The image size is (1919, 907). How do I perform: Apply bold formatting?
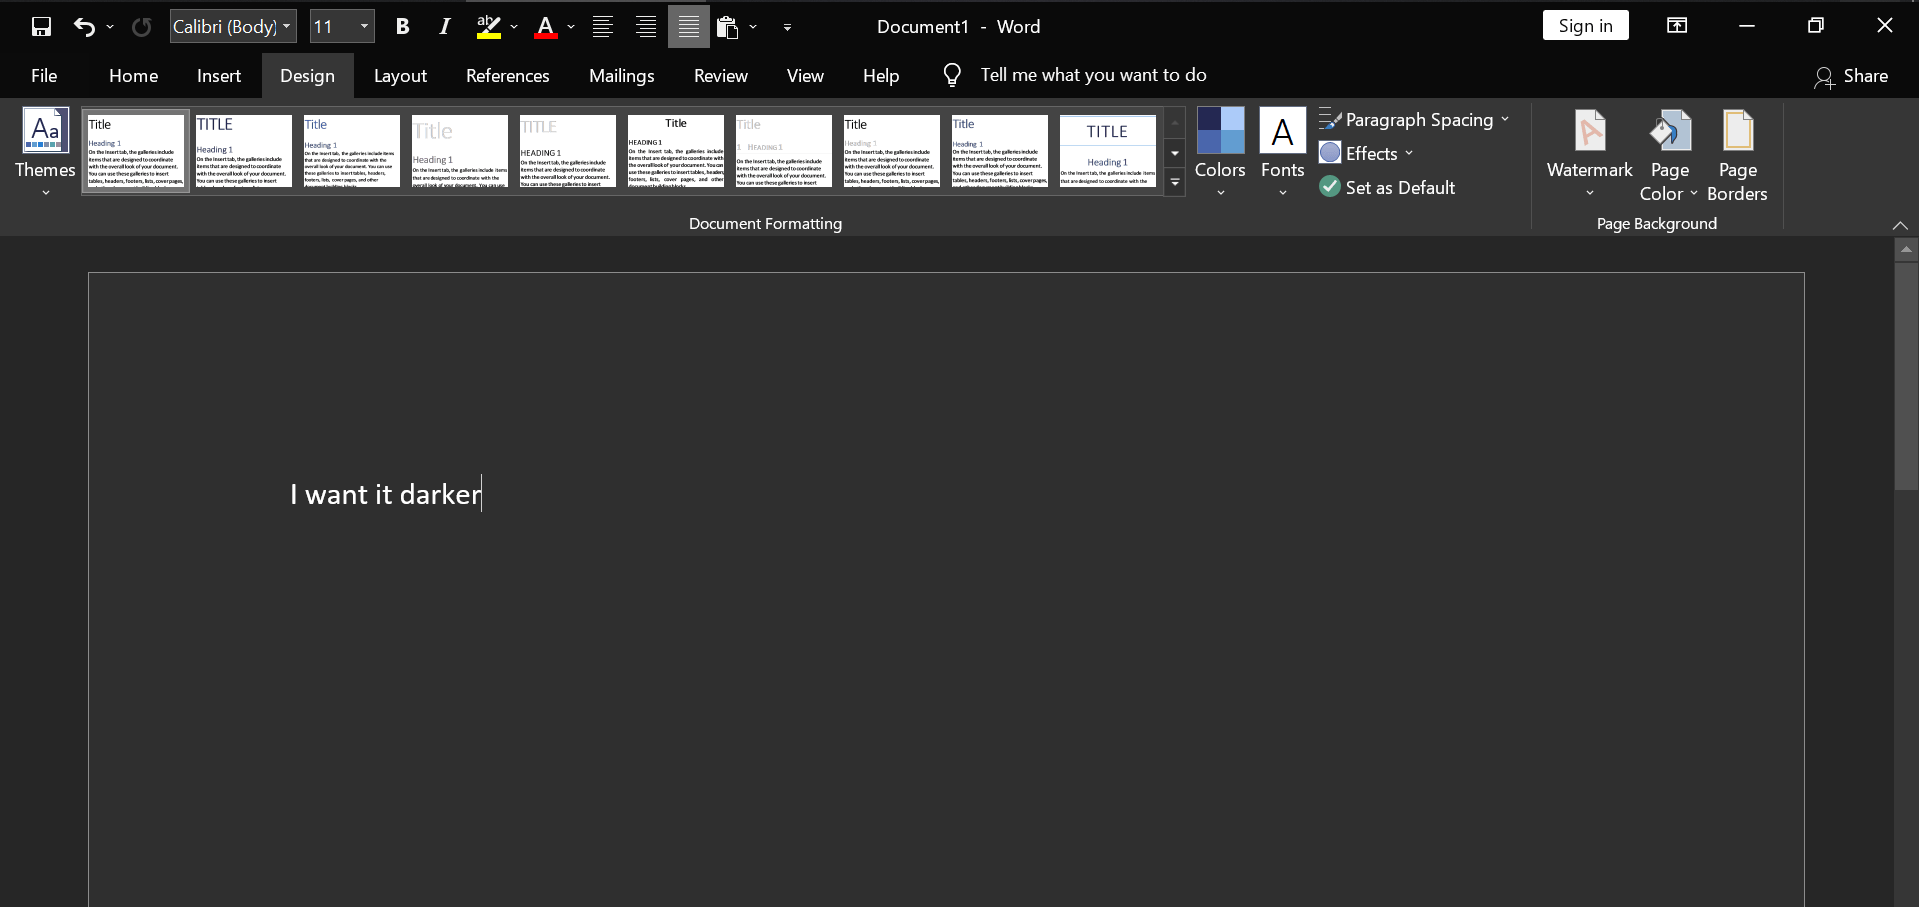403,26
